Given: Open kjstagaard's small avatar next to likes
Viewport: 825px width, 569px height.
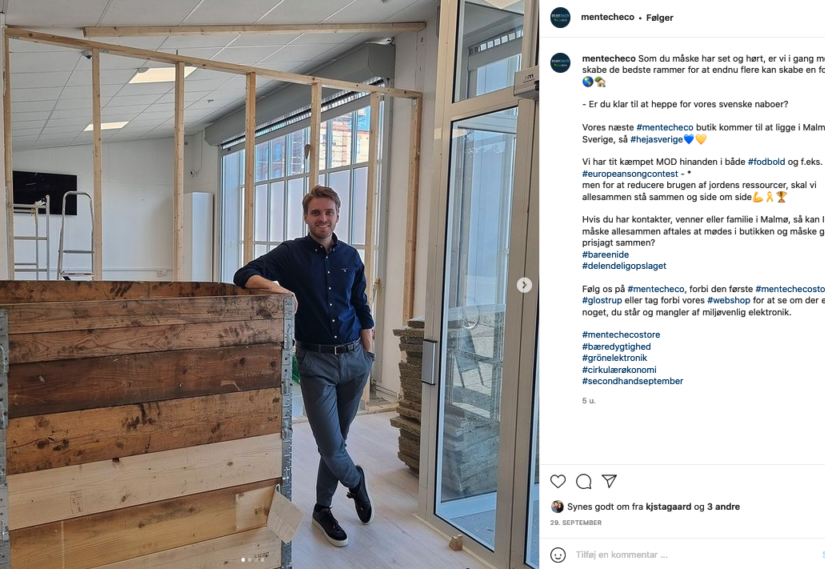Looking at the screenshot, I should click(557, 507).
